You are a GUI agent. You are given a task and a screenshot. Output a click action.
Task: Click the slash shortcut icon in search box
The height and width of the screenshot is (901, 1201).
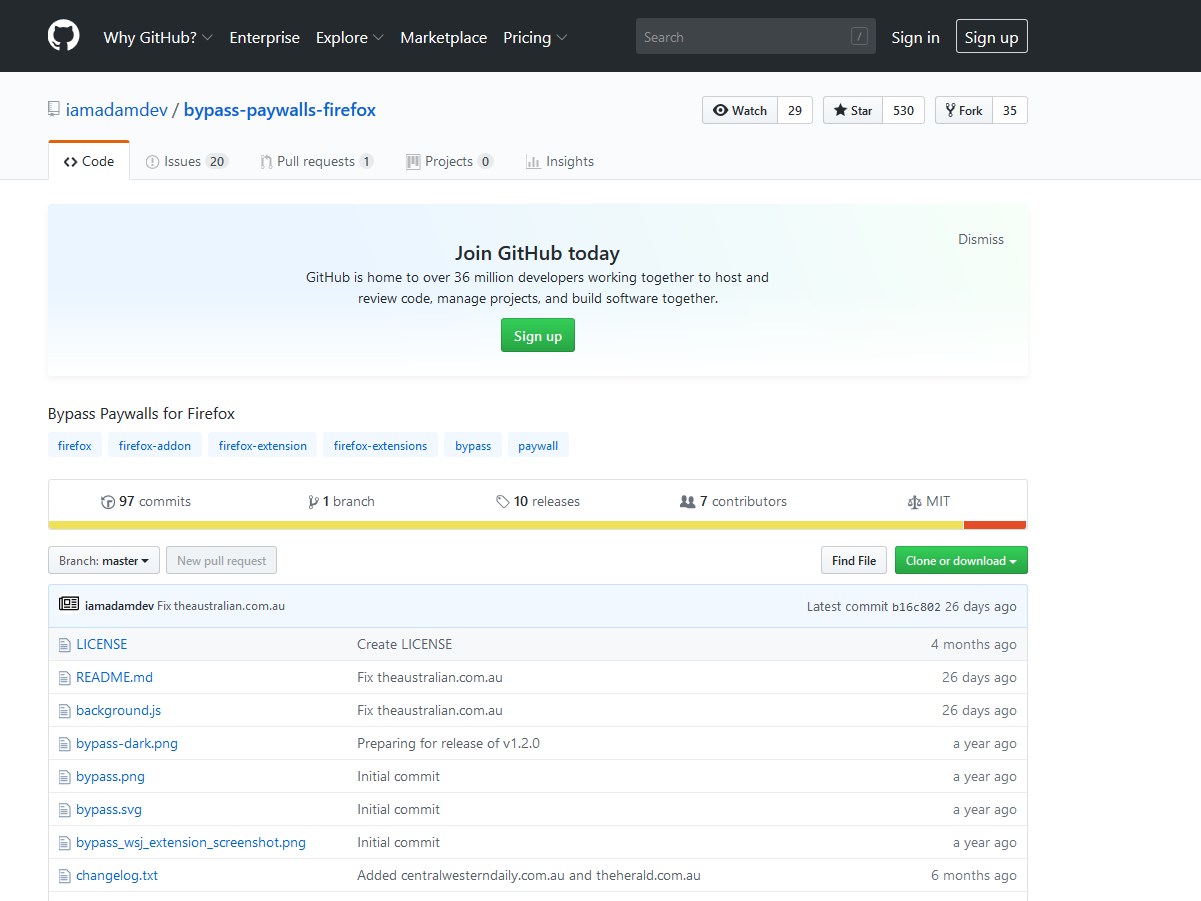click(859, 37)
